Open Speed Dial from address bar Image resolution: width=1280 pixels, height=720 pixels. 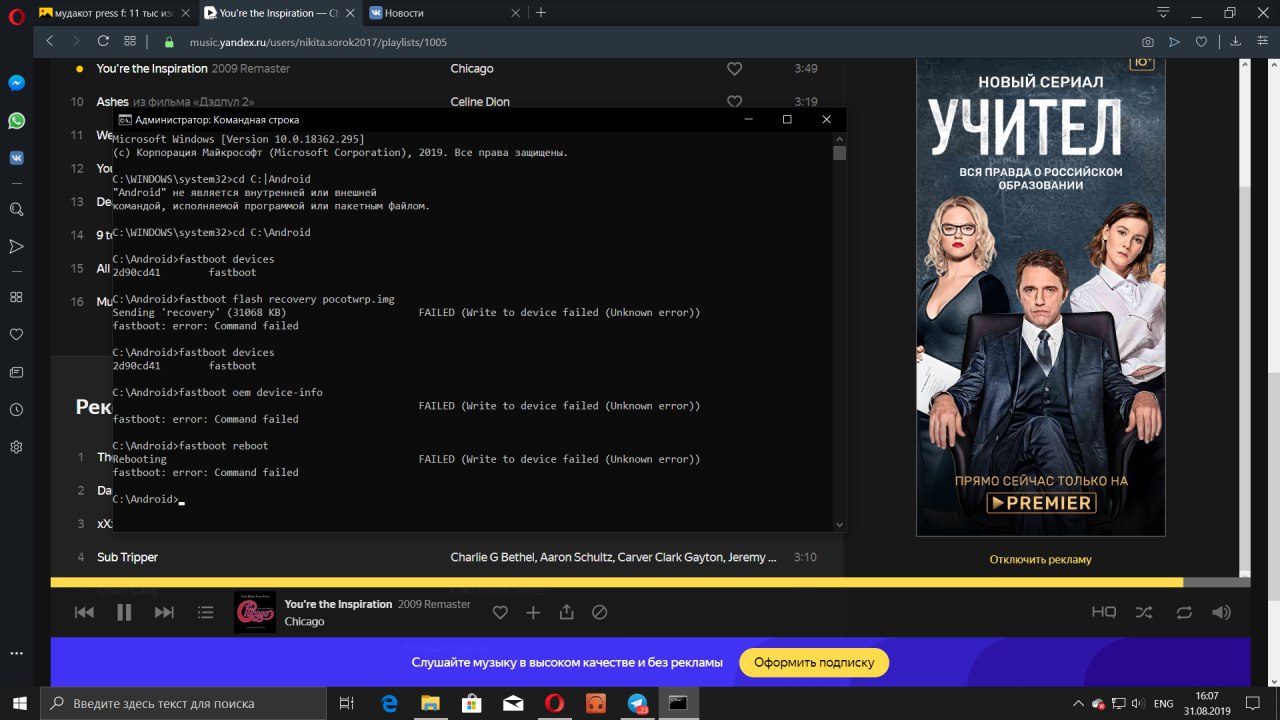tap(130, 42)
